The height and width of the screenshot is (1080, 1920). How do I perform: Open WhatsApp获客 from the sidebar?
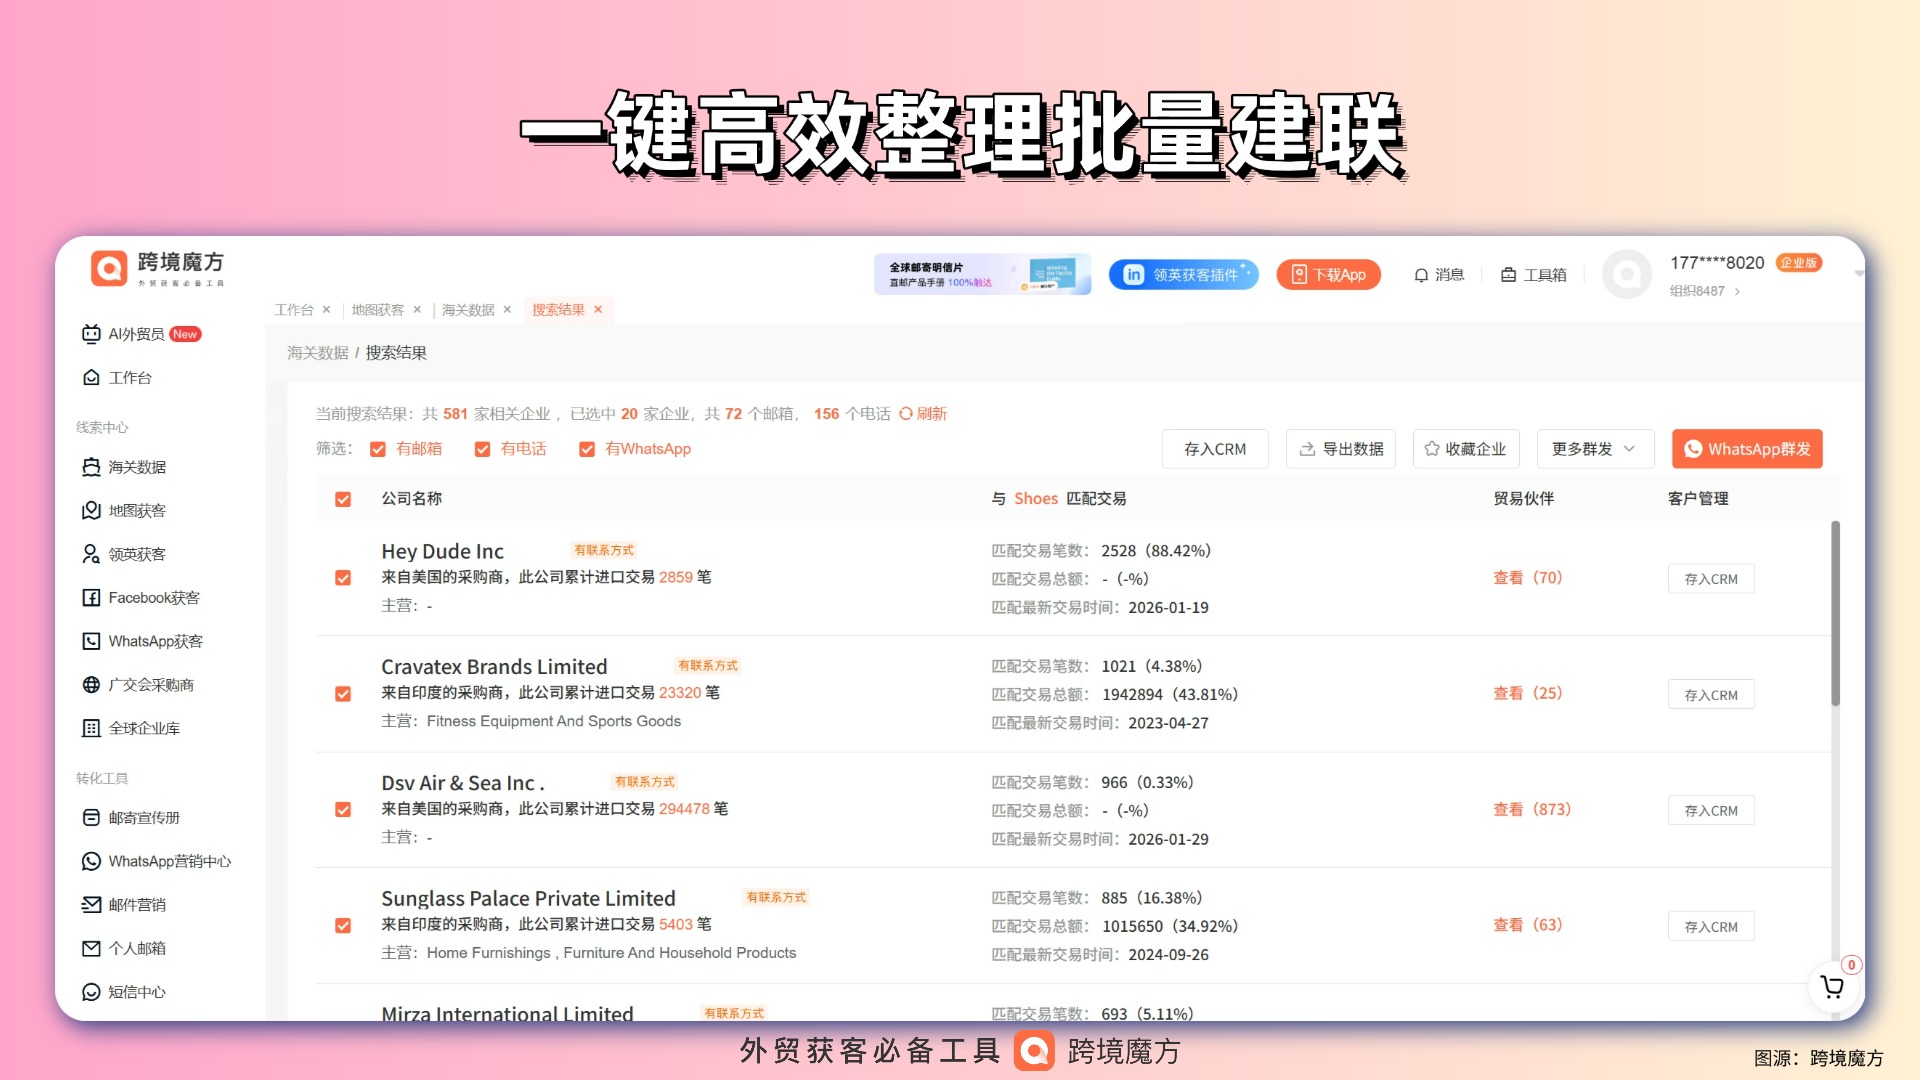155,641
